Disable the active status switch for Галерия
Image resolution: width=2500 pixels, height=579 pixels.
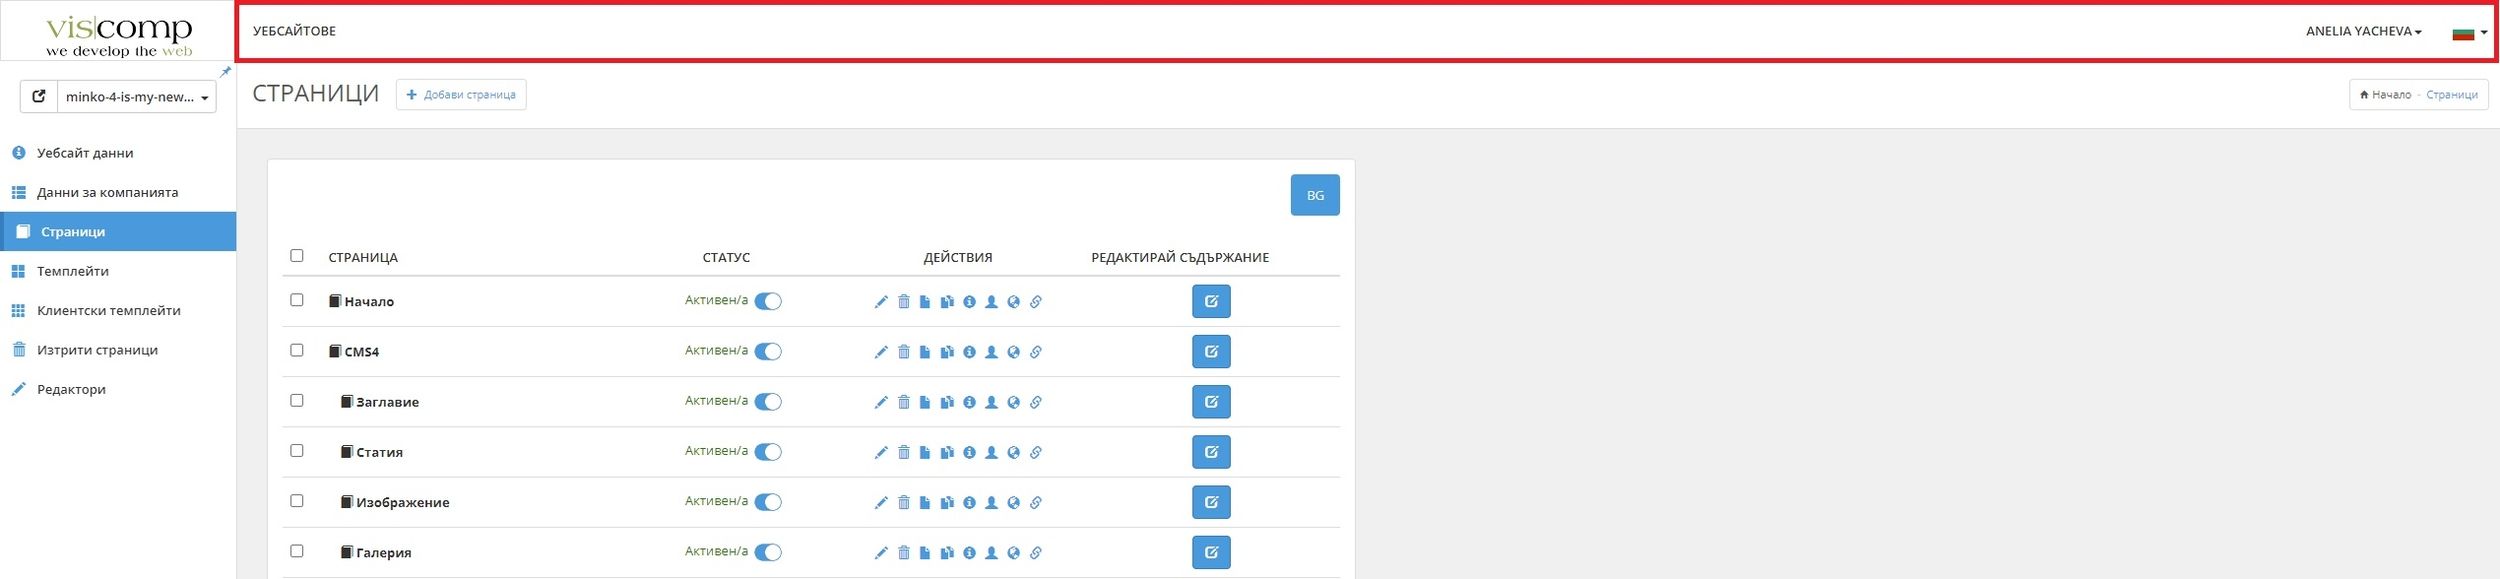(767, 552)
